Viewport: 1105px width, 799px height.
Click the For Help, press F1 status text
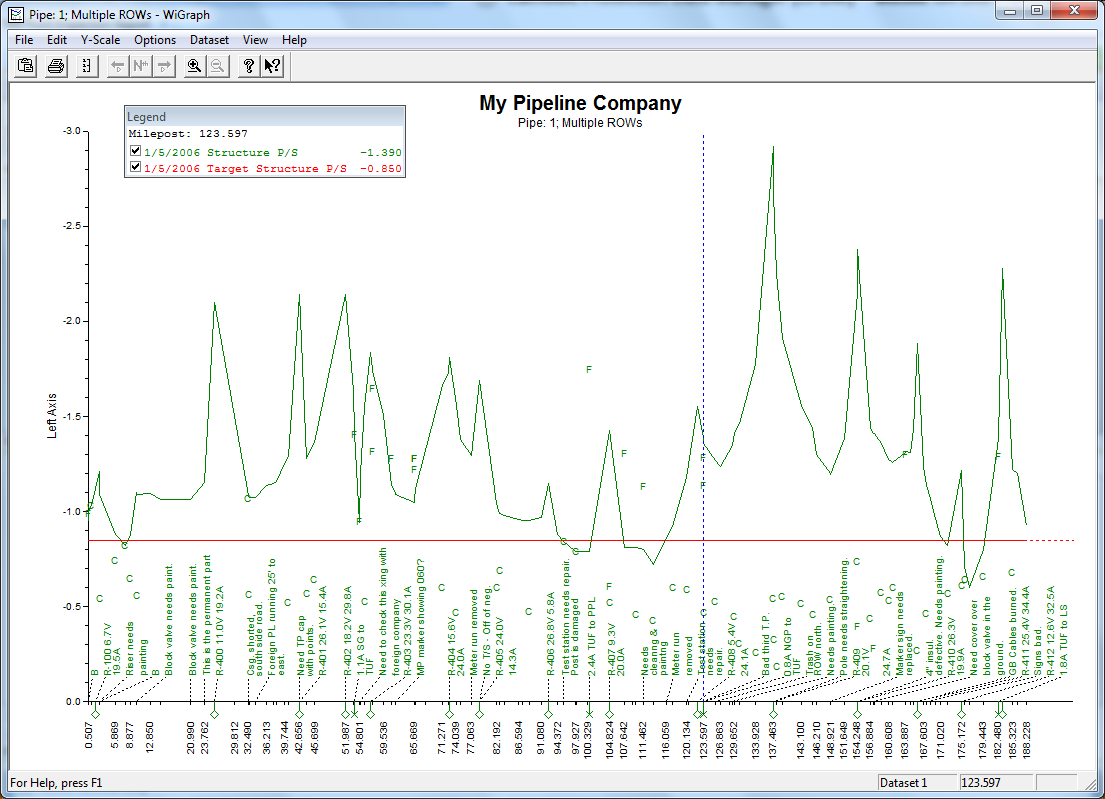point(56,783)
